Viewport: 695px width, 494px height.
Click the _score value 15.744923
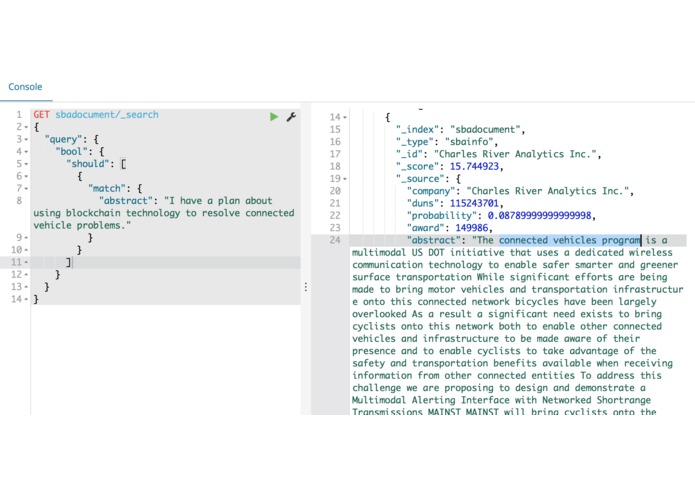(x=474, y=167)
